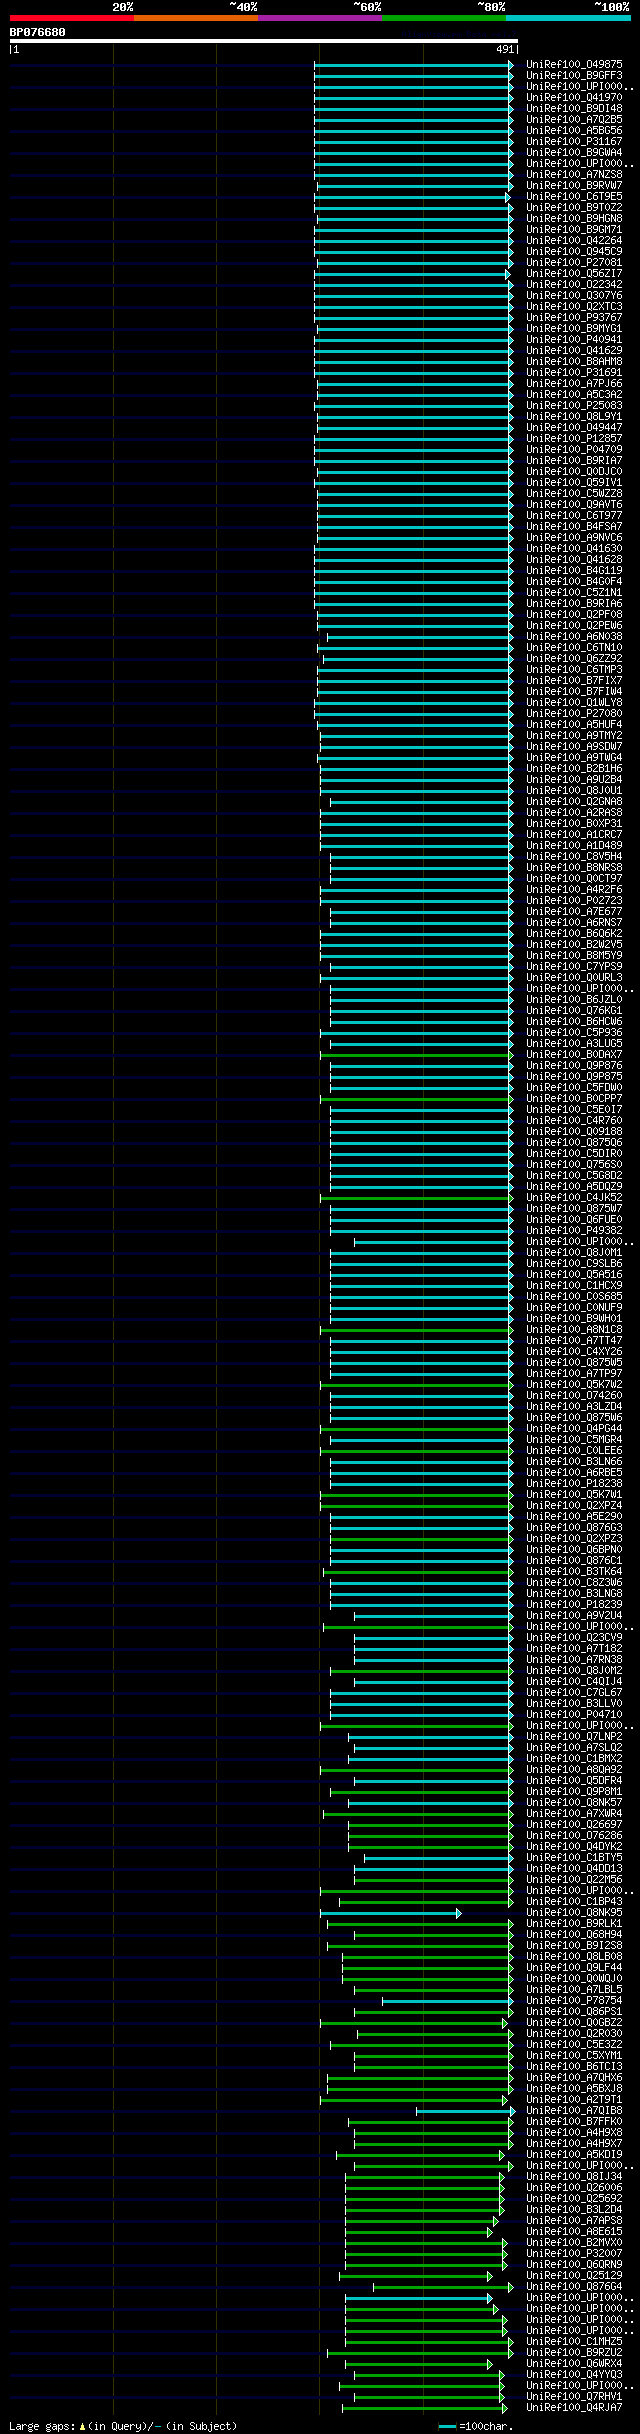Select hit label UniRef100_A5C3A2
Viewport: 640px width, 2434px height.
(x=574, y=394)
